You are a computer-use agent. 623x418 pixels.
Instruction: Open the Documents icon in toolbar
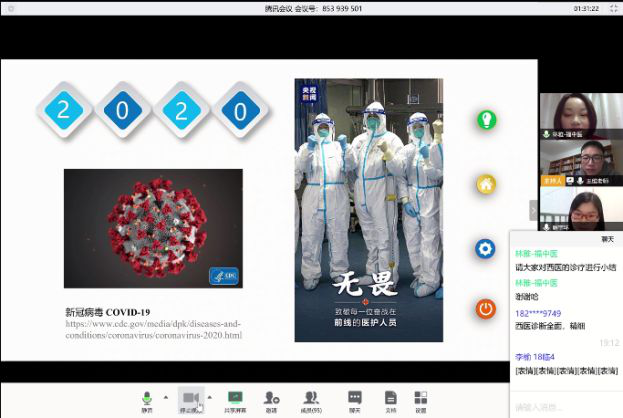click(390, 399)
